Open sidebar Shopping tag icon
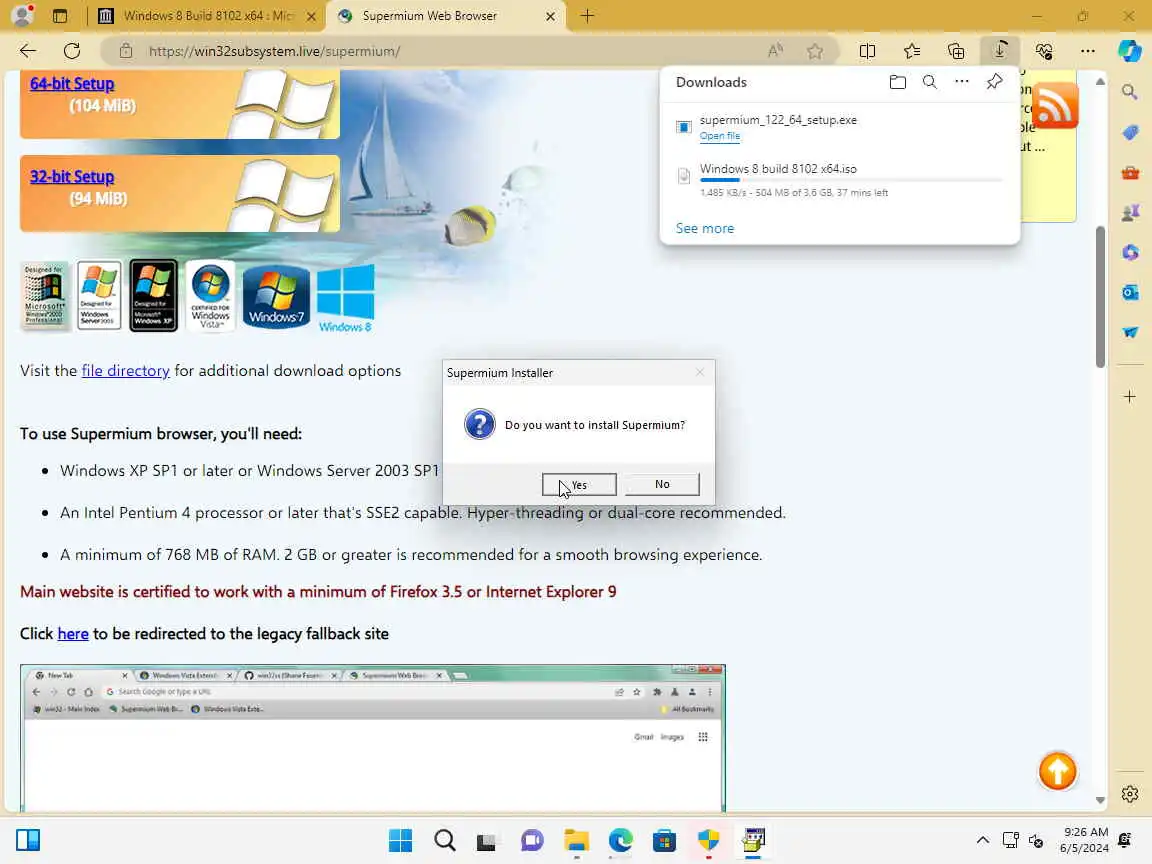Screen dimensions: 1152x864 (1130, 132)
